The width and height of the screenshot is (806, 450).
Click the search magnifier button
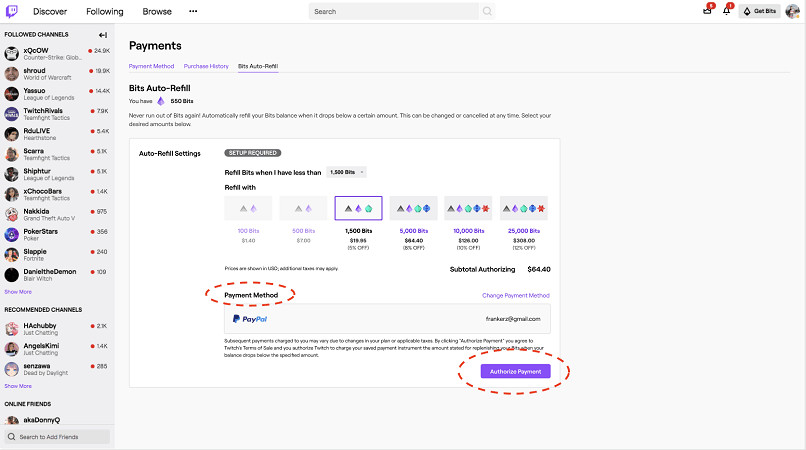pyautogui.click(x=487, y=11)
